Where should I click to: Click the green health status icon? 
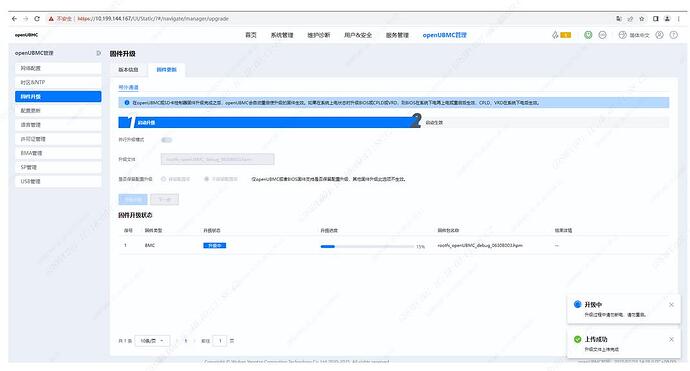tap(588, 35)
